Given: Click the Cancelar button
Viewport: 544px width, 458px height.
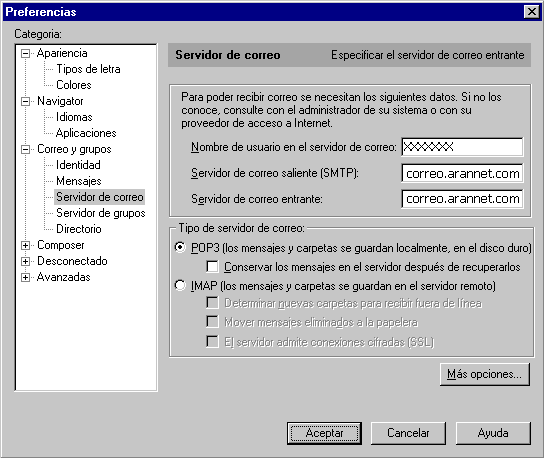Looking at the screenshot, I should pyautogui.click(x=408, y=433).
